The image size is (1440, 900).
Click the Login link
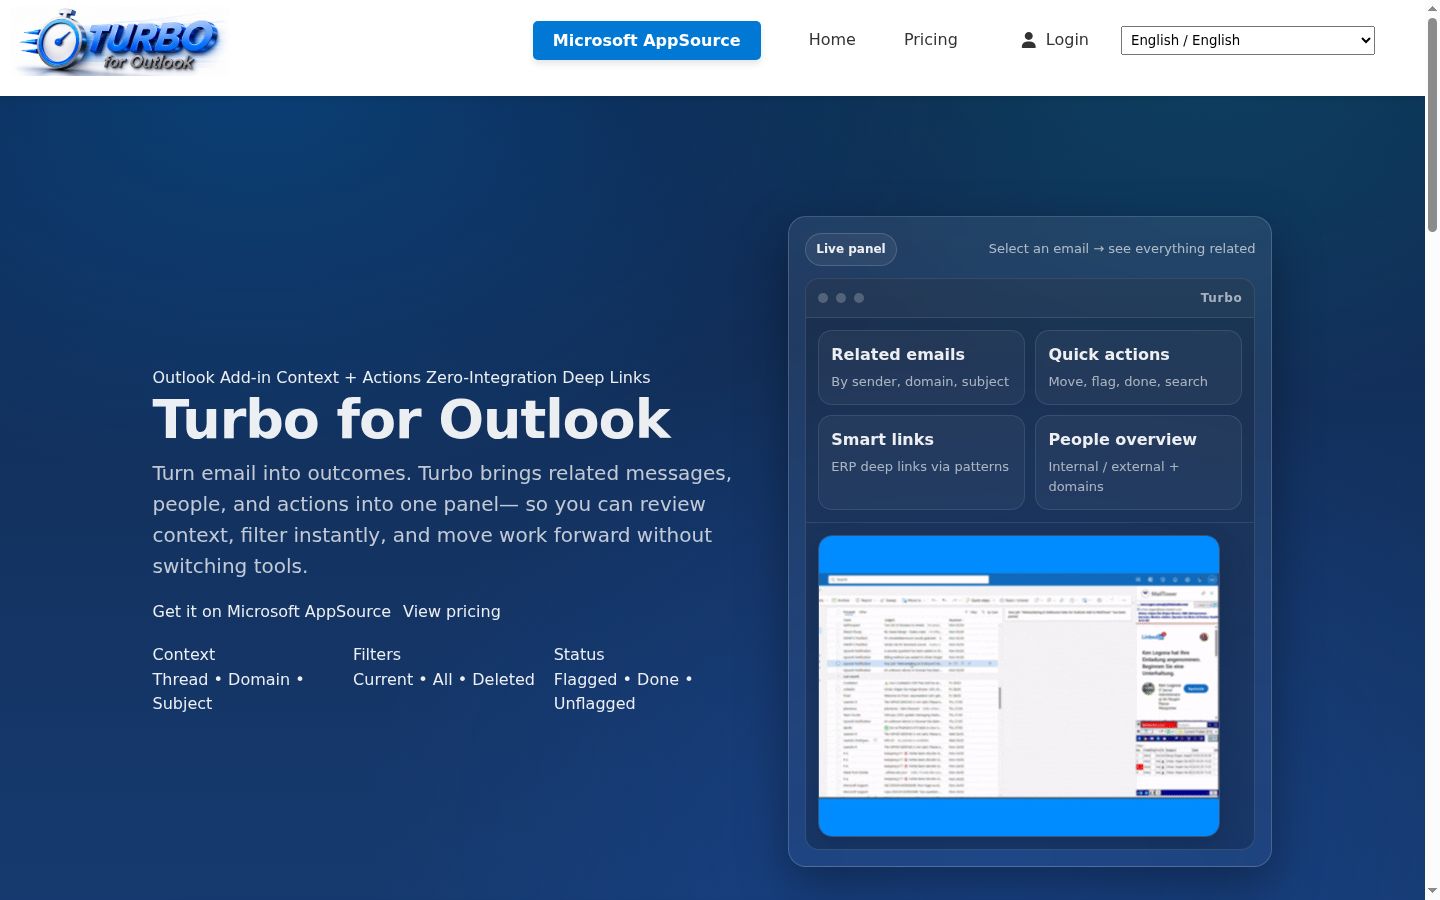point(1067,40)
